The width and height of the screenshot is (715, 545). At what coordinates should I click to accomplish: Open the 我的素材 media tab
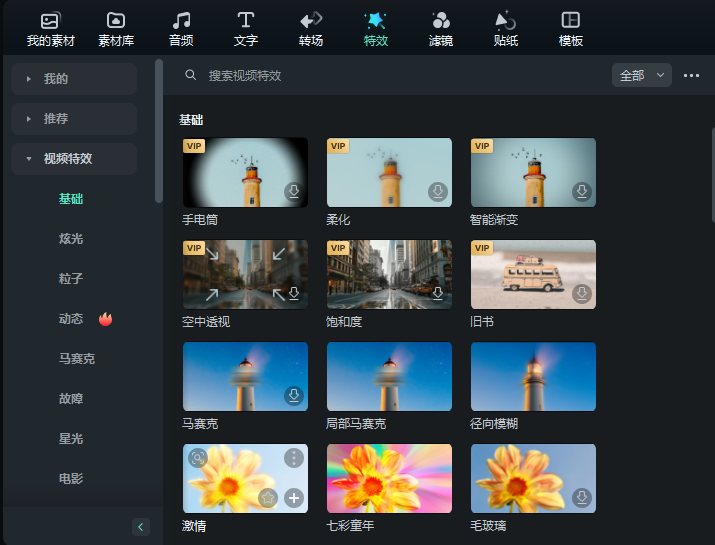(x=50, y=30)
